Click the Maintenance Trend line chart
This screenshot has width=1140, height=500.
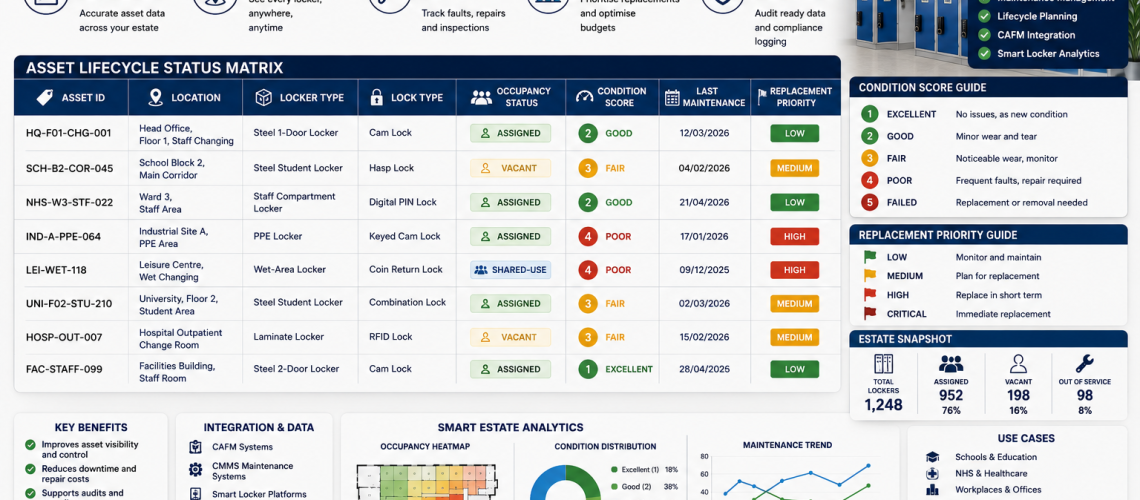tap(789, 477)
